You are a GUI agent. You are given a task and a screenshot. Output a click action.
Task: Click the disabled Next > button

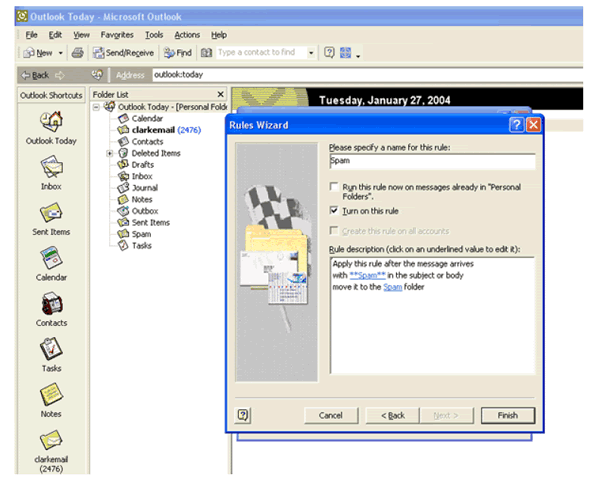click(x=446, y=415)
